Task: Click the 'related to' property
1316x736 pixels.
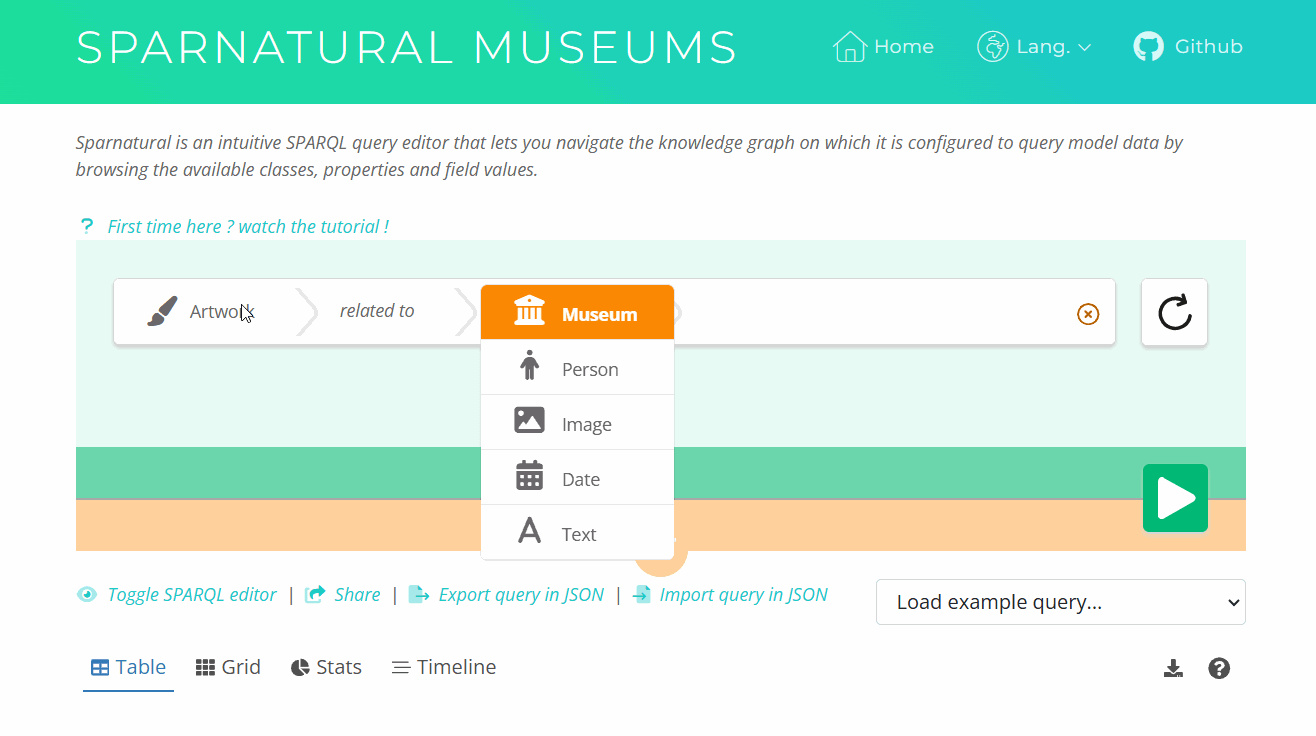Action: [x=377, y=311]
